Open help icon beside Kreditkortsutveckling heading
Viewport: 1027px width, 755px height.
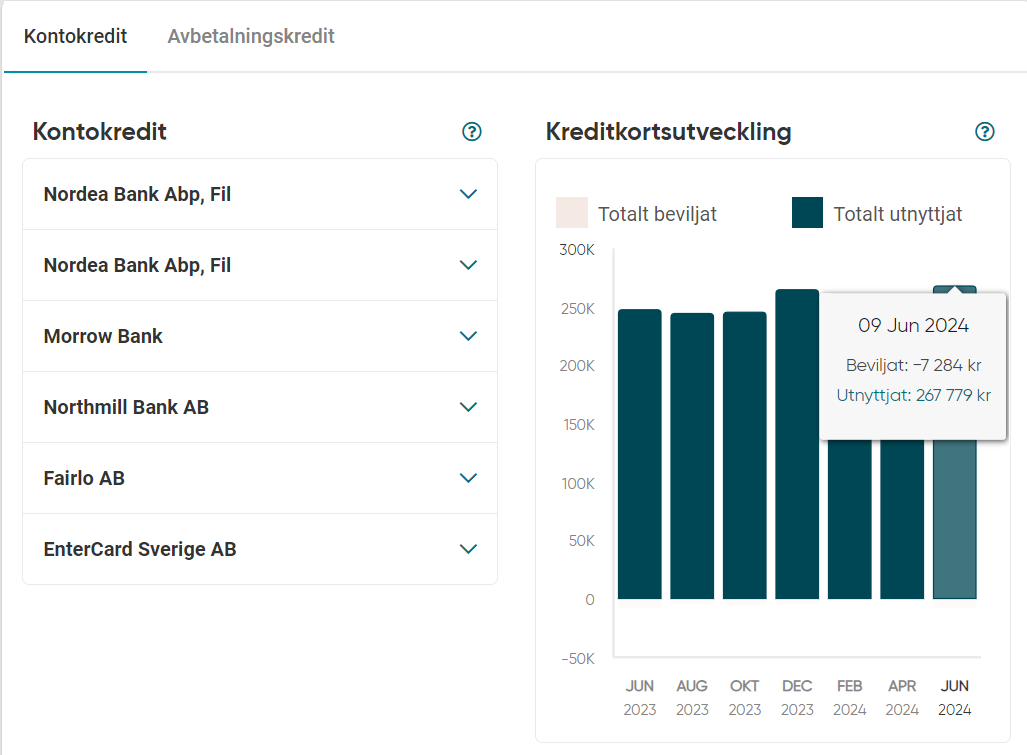click(985, 132)
